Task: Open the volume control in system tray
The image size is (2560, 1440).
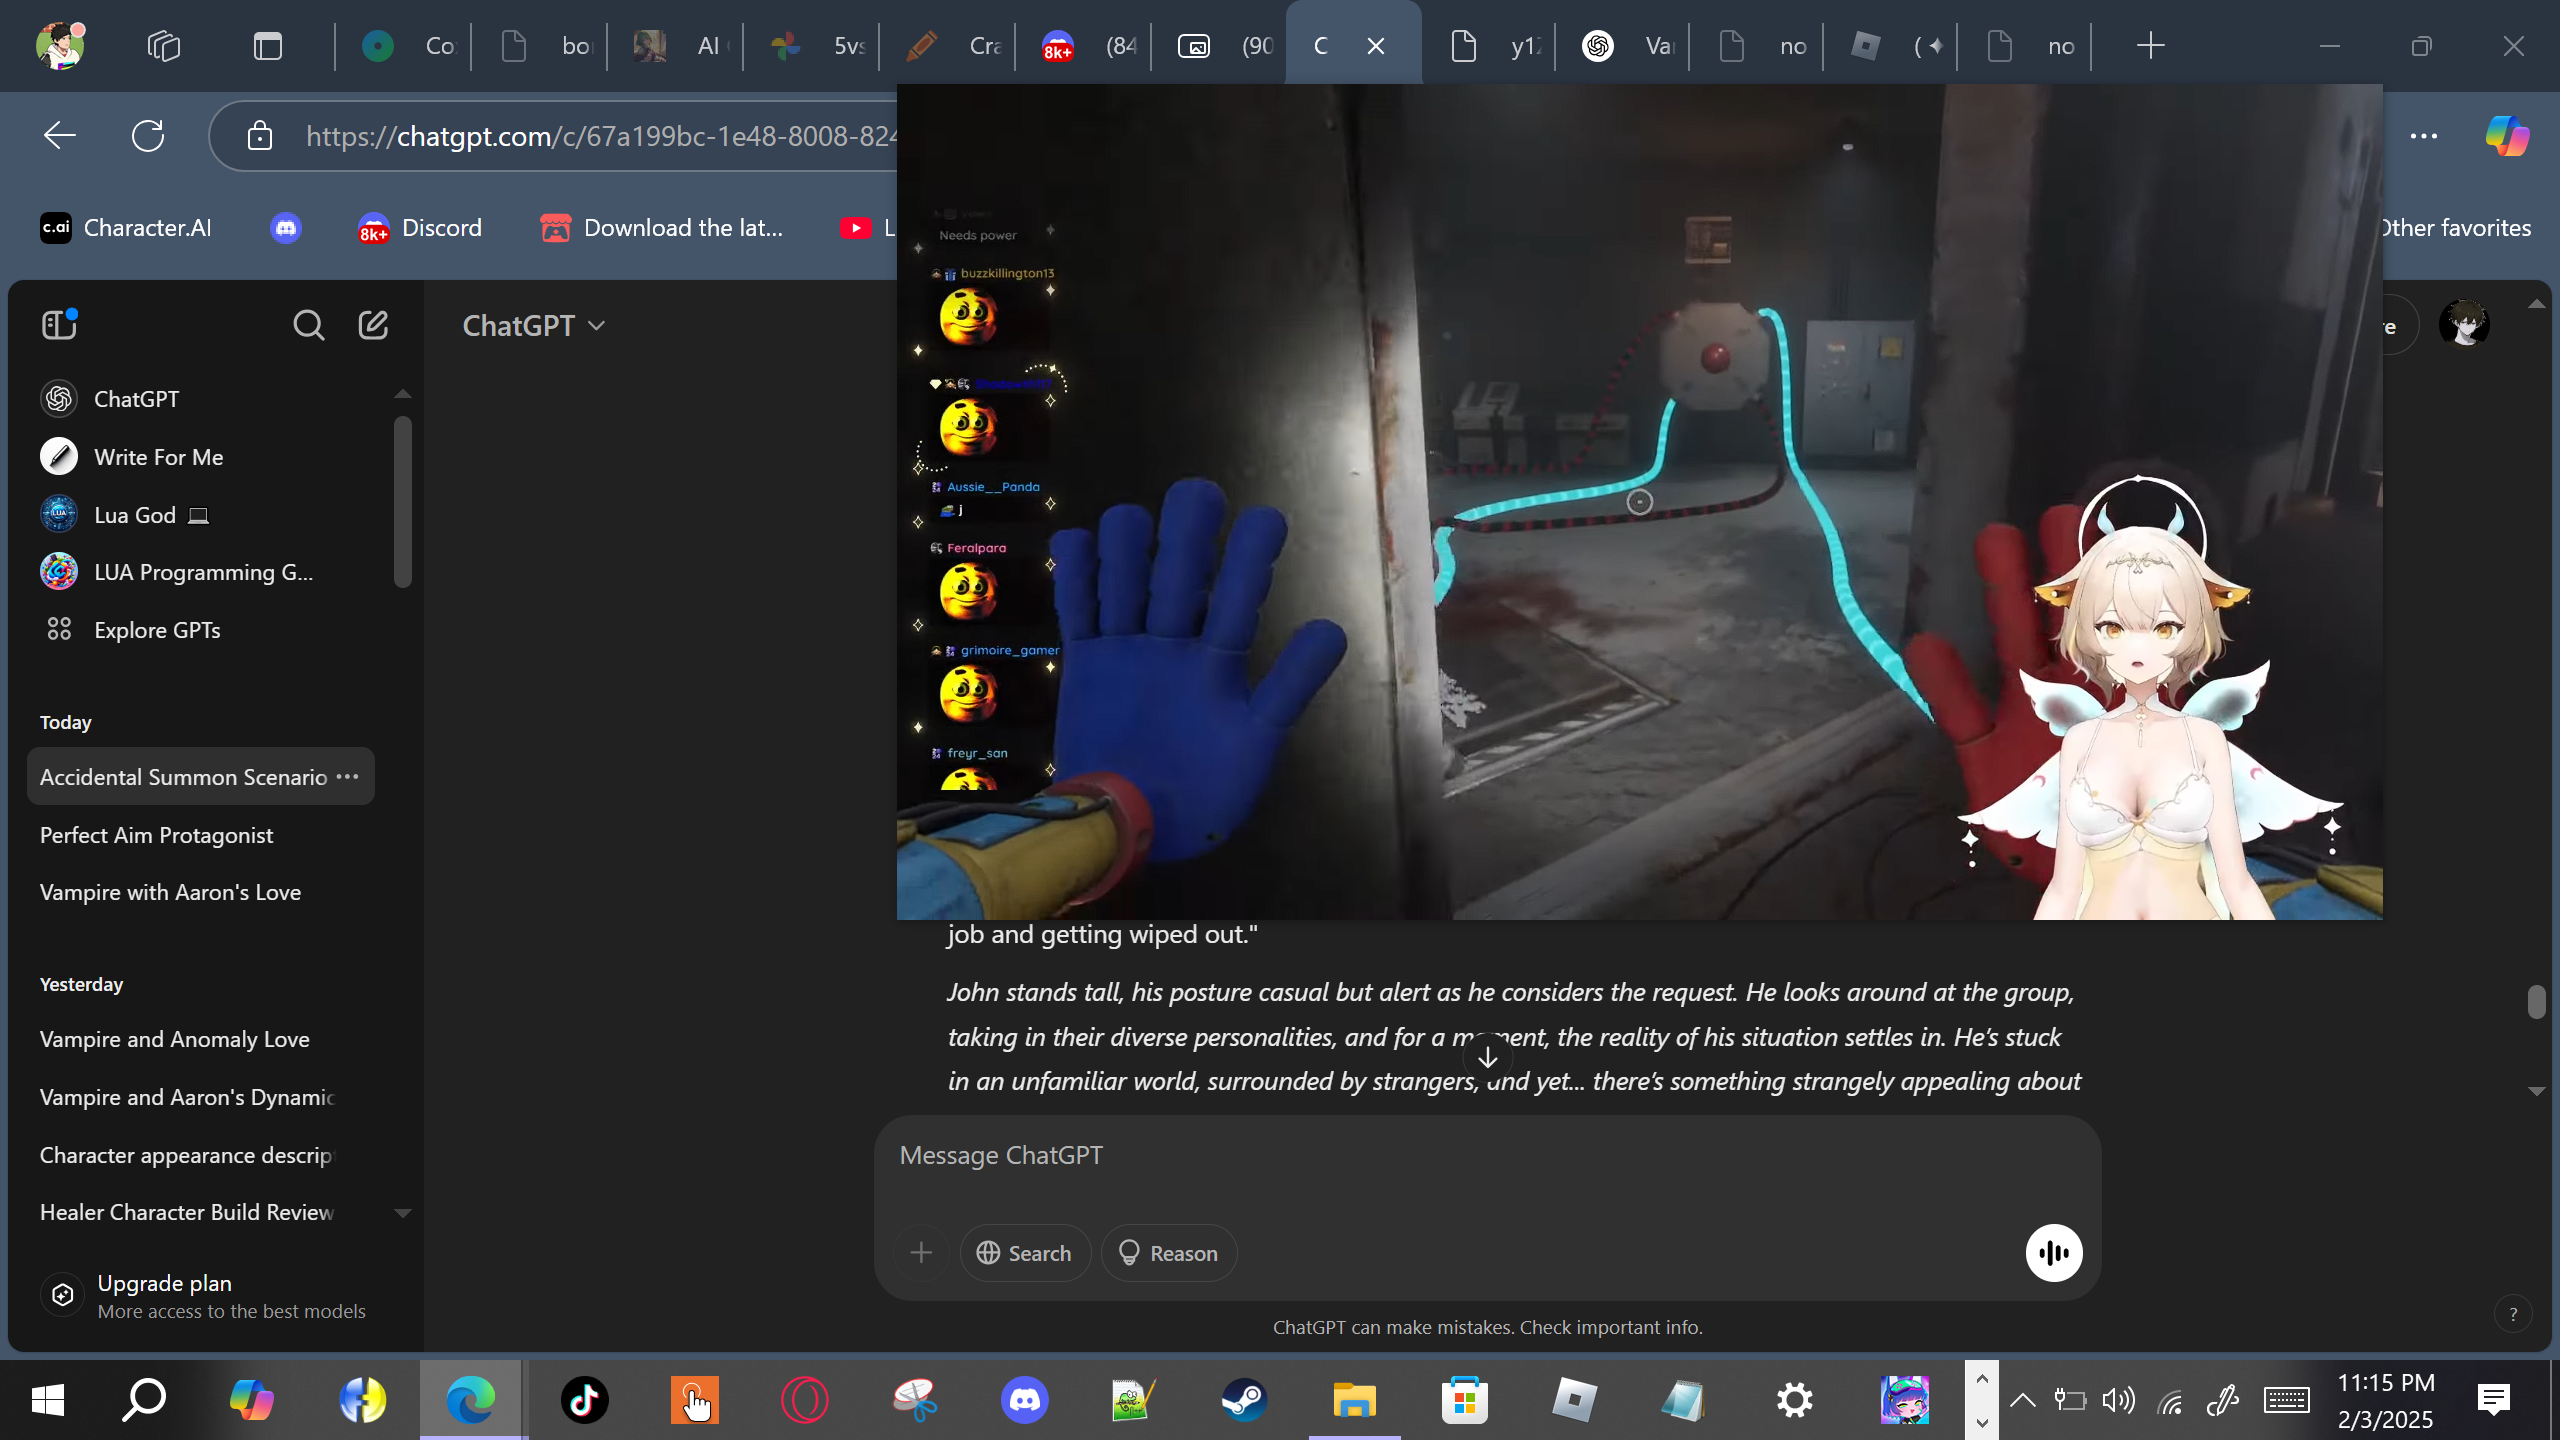Action: coord(2118,1399)
